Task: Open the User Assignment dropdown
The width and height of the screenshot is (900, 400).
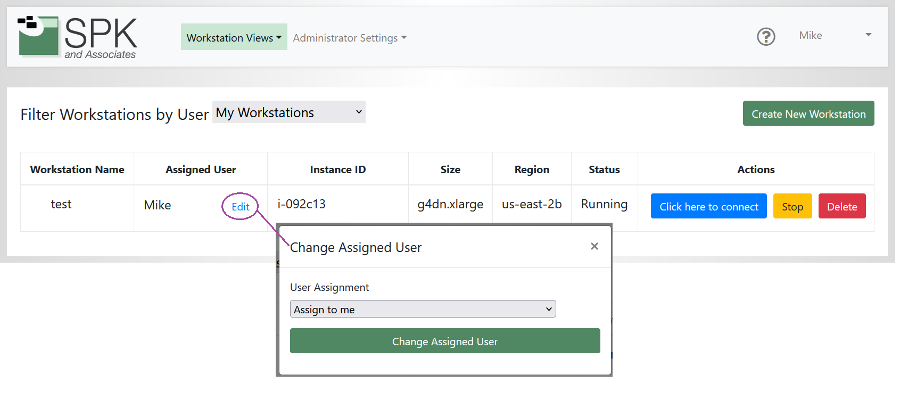Action: 423,309
